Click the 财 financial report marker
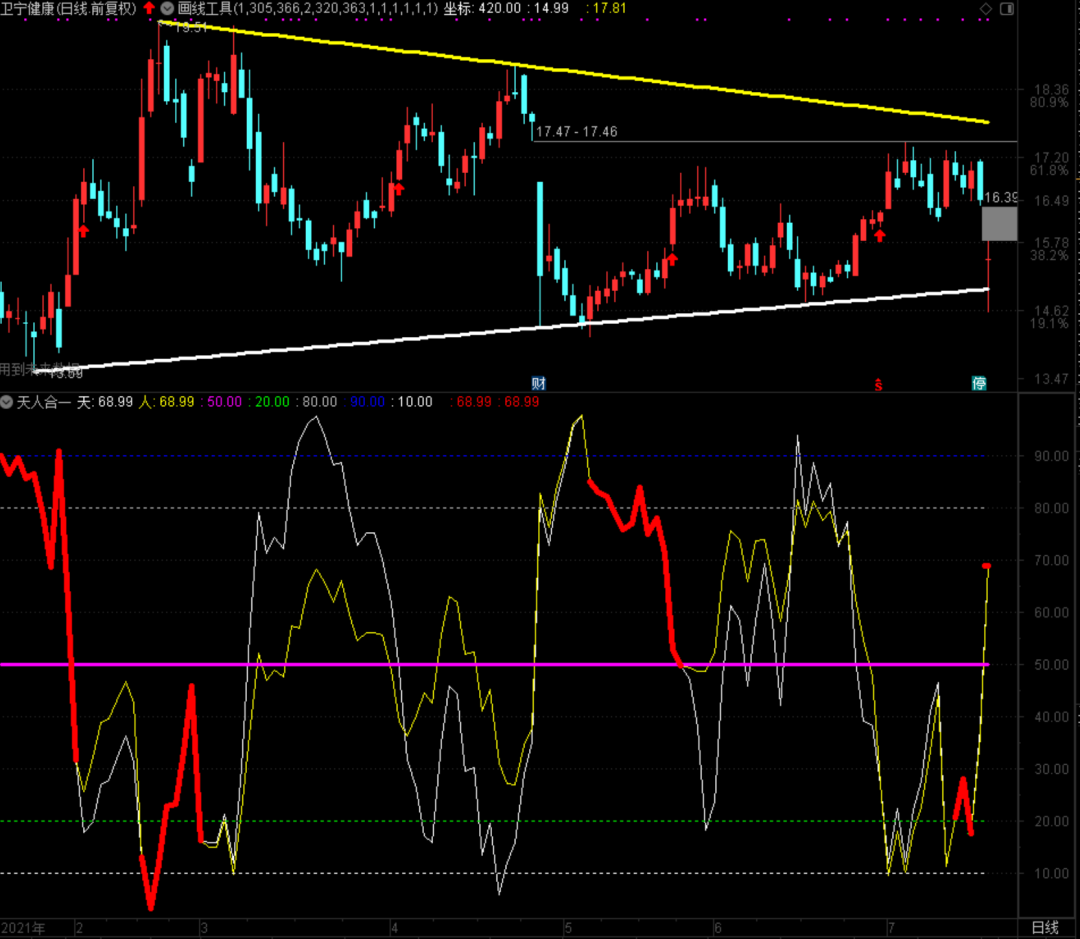The width and height of the screenshot is (1080, 939). [538, 383]
